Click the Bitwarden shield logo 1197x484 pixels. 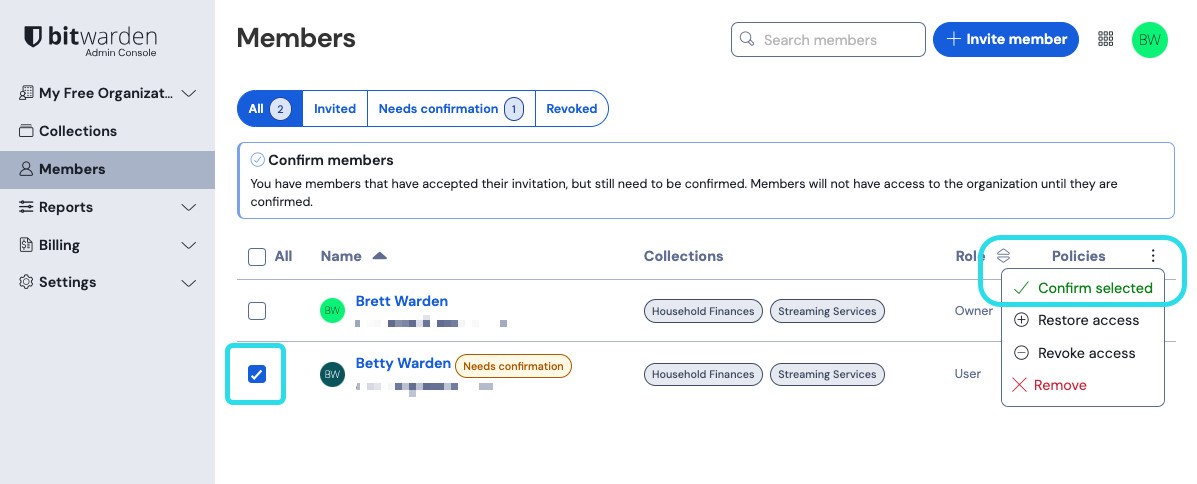coord(33,37)
